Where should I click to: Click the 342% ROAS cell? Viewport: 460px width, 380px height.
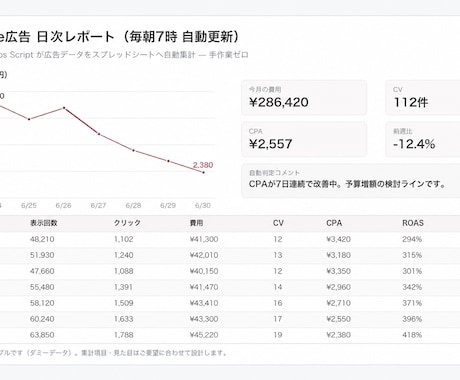[412, 287]
